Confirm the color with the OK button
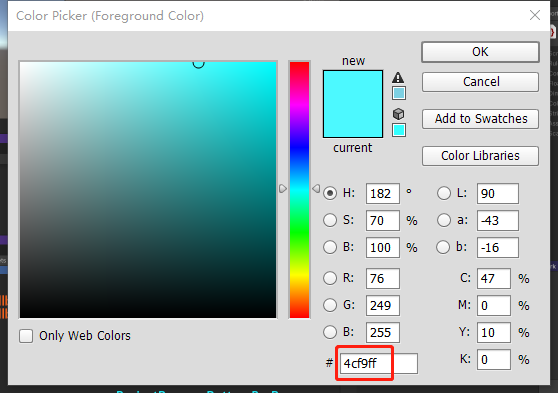 click(x=480, y=52)
